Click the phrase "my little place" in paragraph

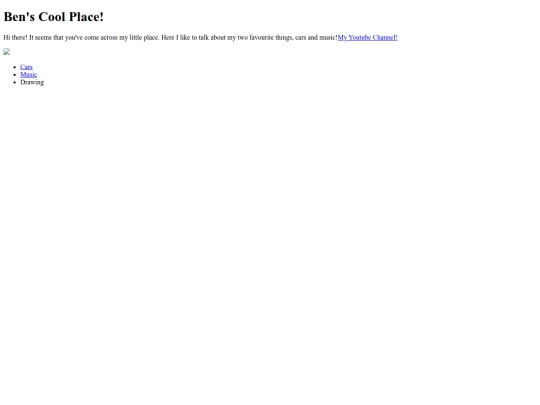tap(139, 38)
